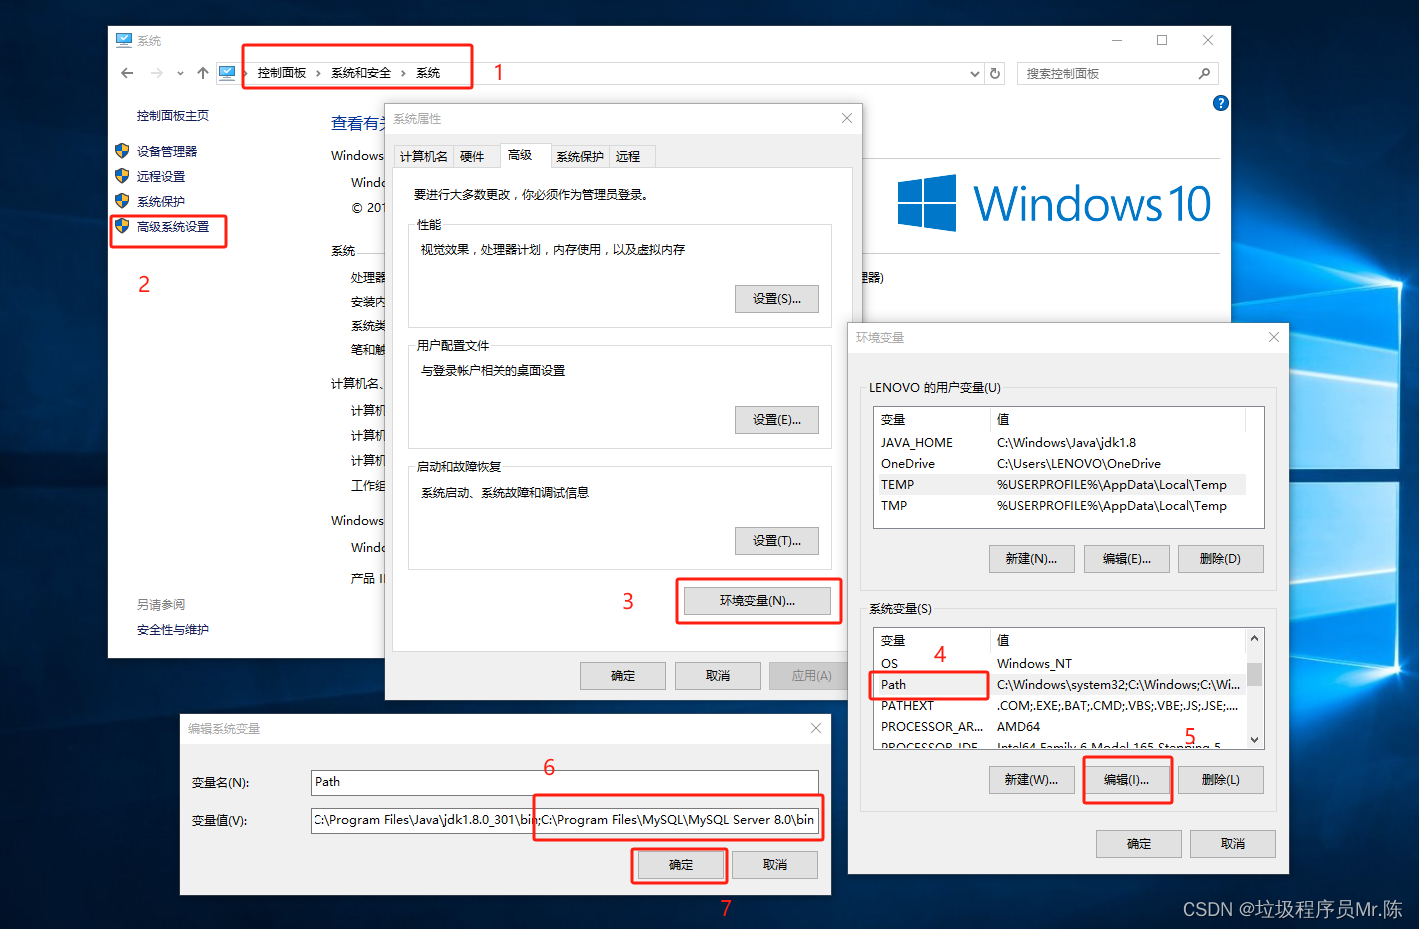Close the 系统属性 dialog
The width and height of the screenshot is (1419, 929).
847,118
